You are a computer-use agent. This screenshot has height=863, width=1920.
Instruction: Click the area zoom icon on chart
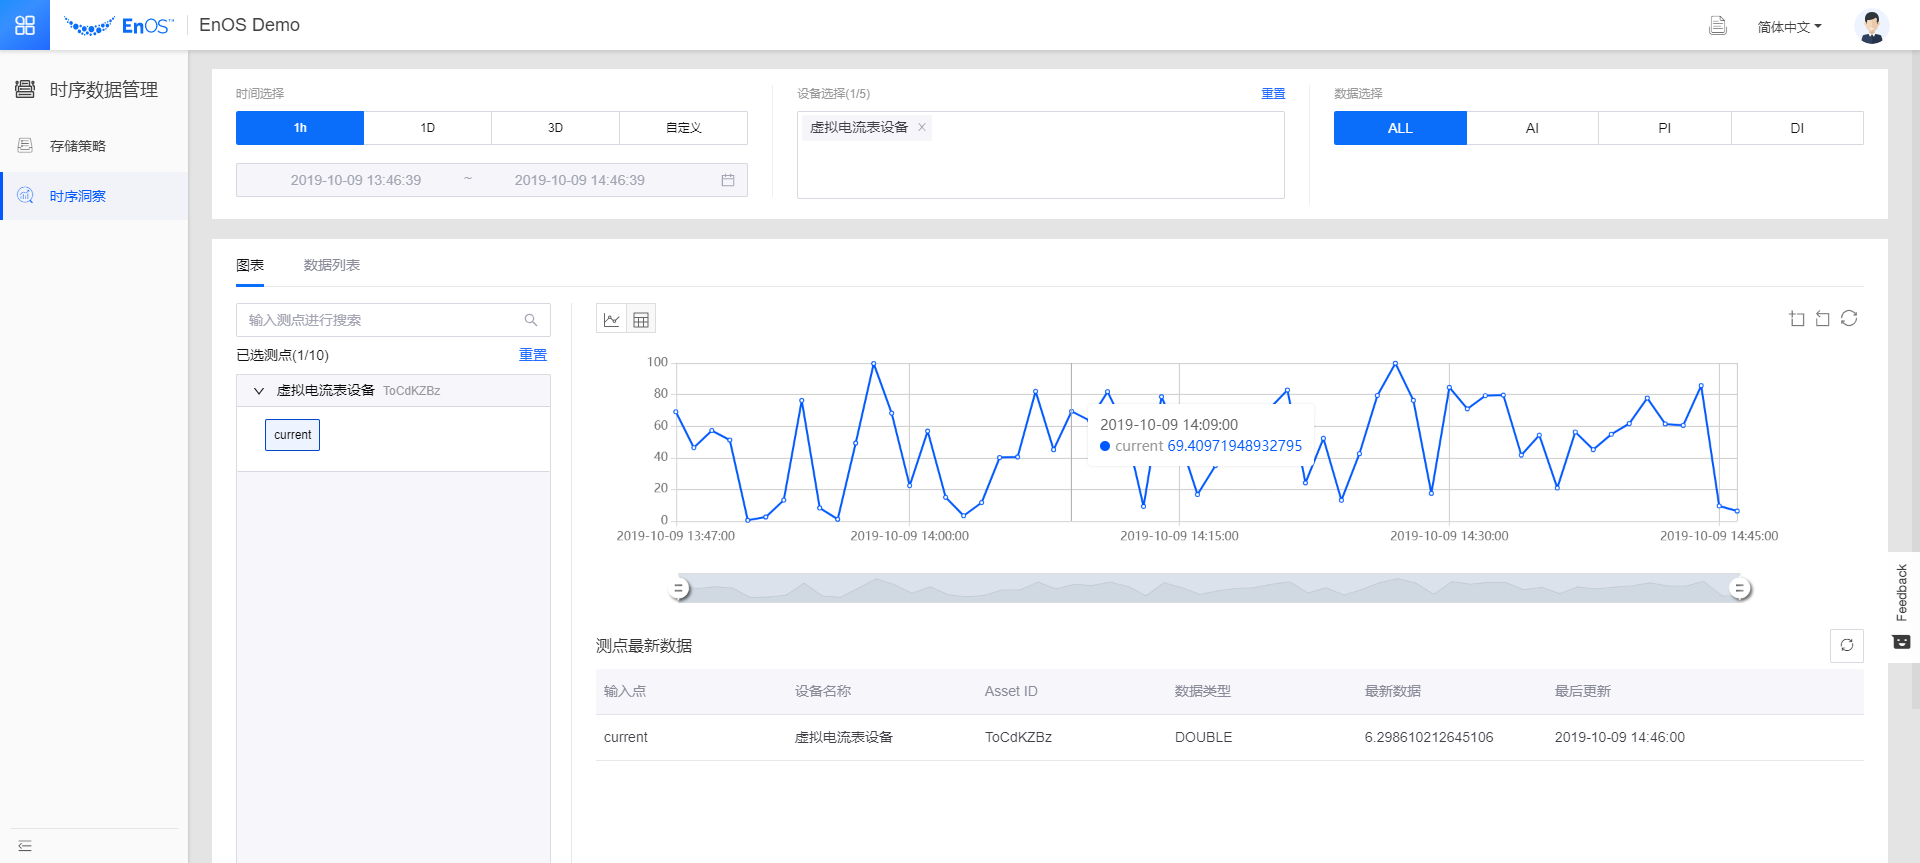click(x=1797, y=319)
